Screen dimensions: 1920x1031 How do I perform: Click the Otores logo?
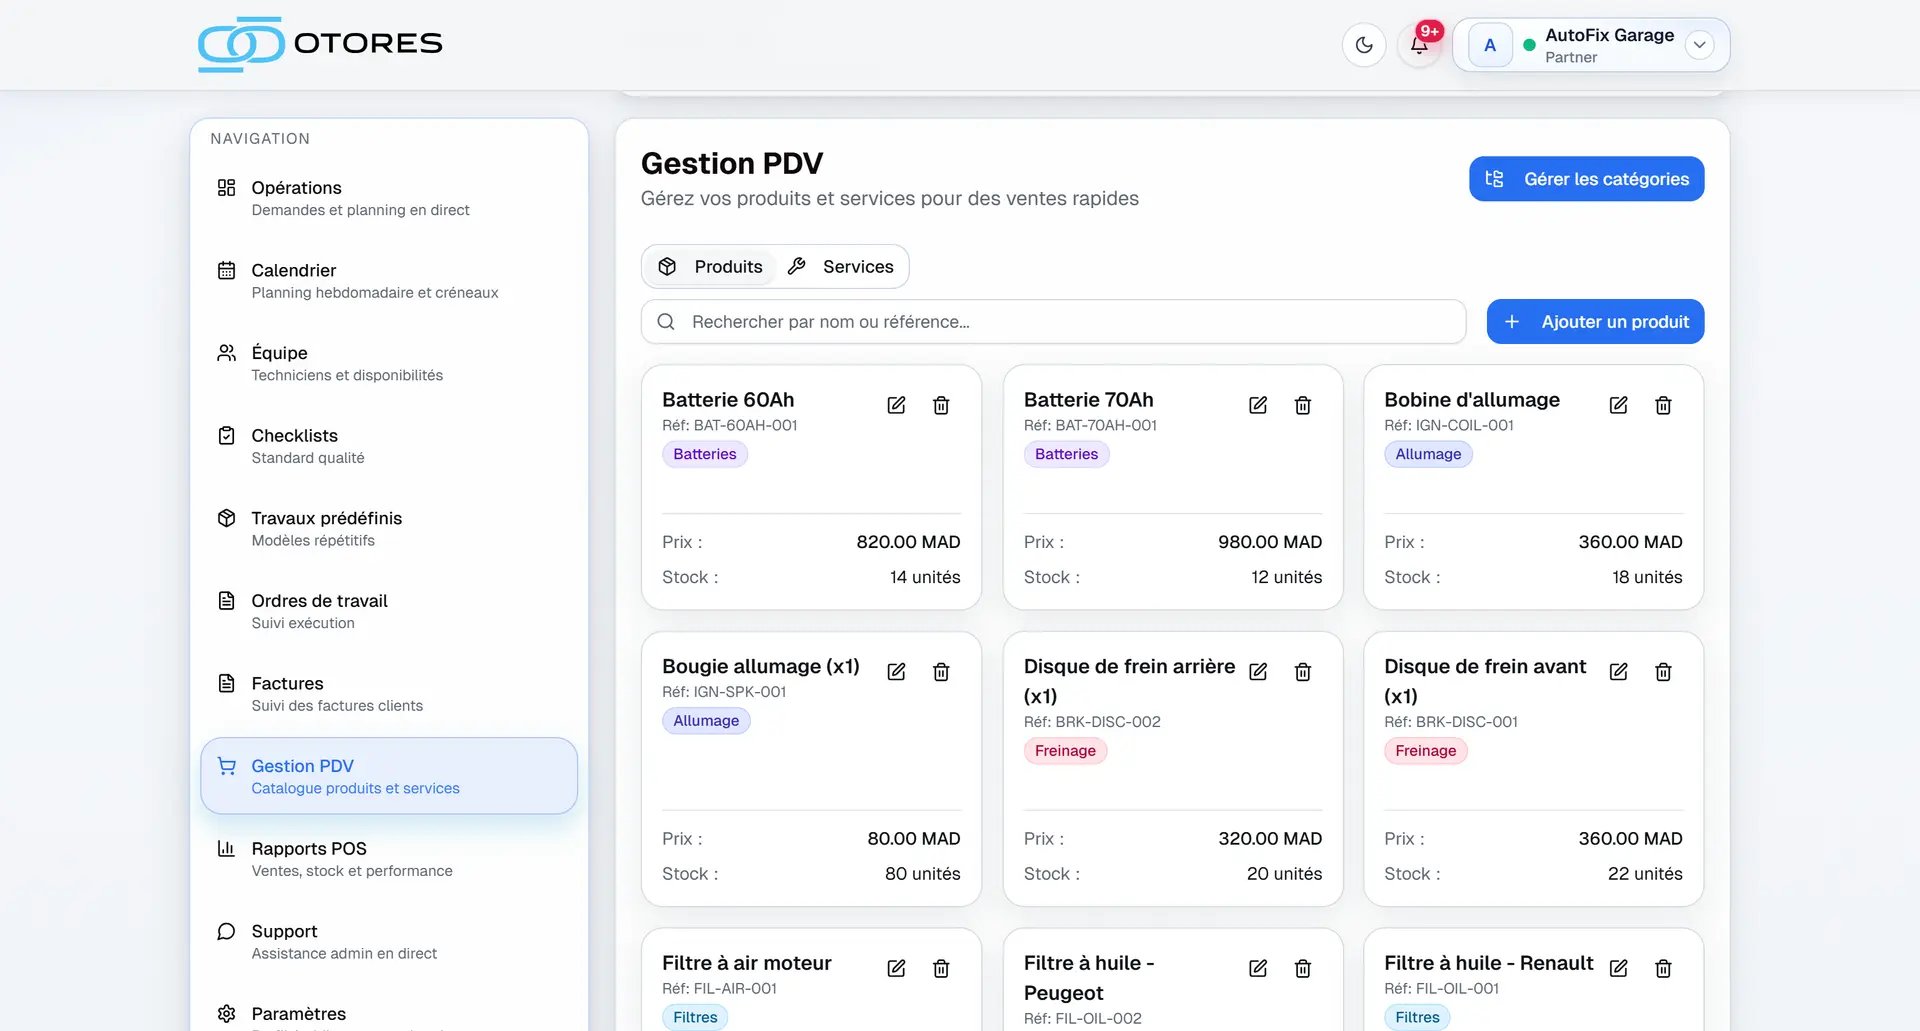click(320, 44)
